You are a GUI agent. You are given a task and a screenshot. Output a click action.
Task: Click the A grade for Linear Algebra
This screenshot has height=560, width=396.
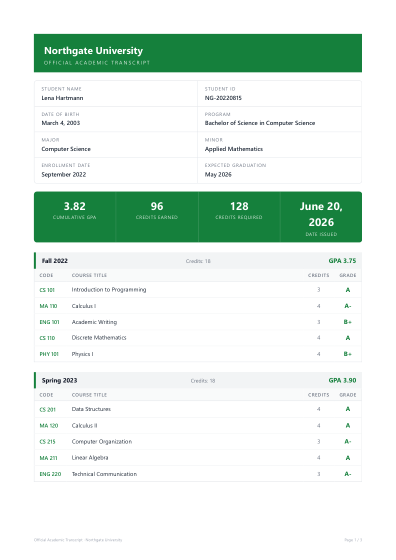(x=347, y=458)
